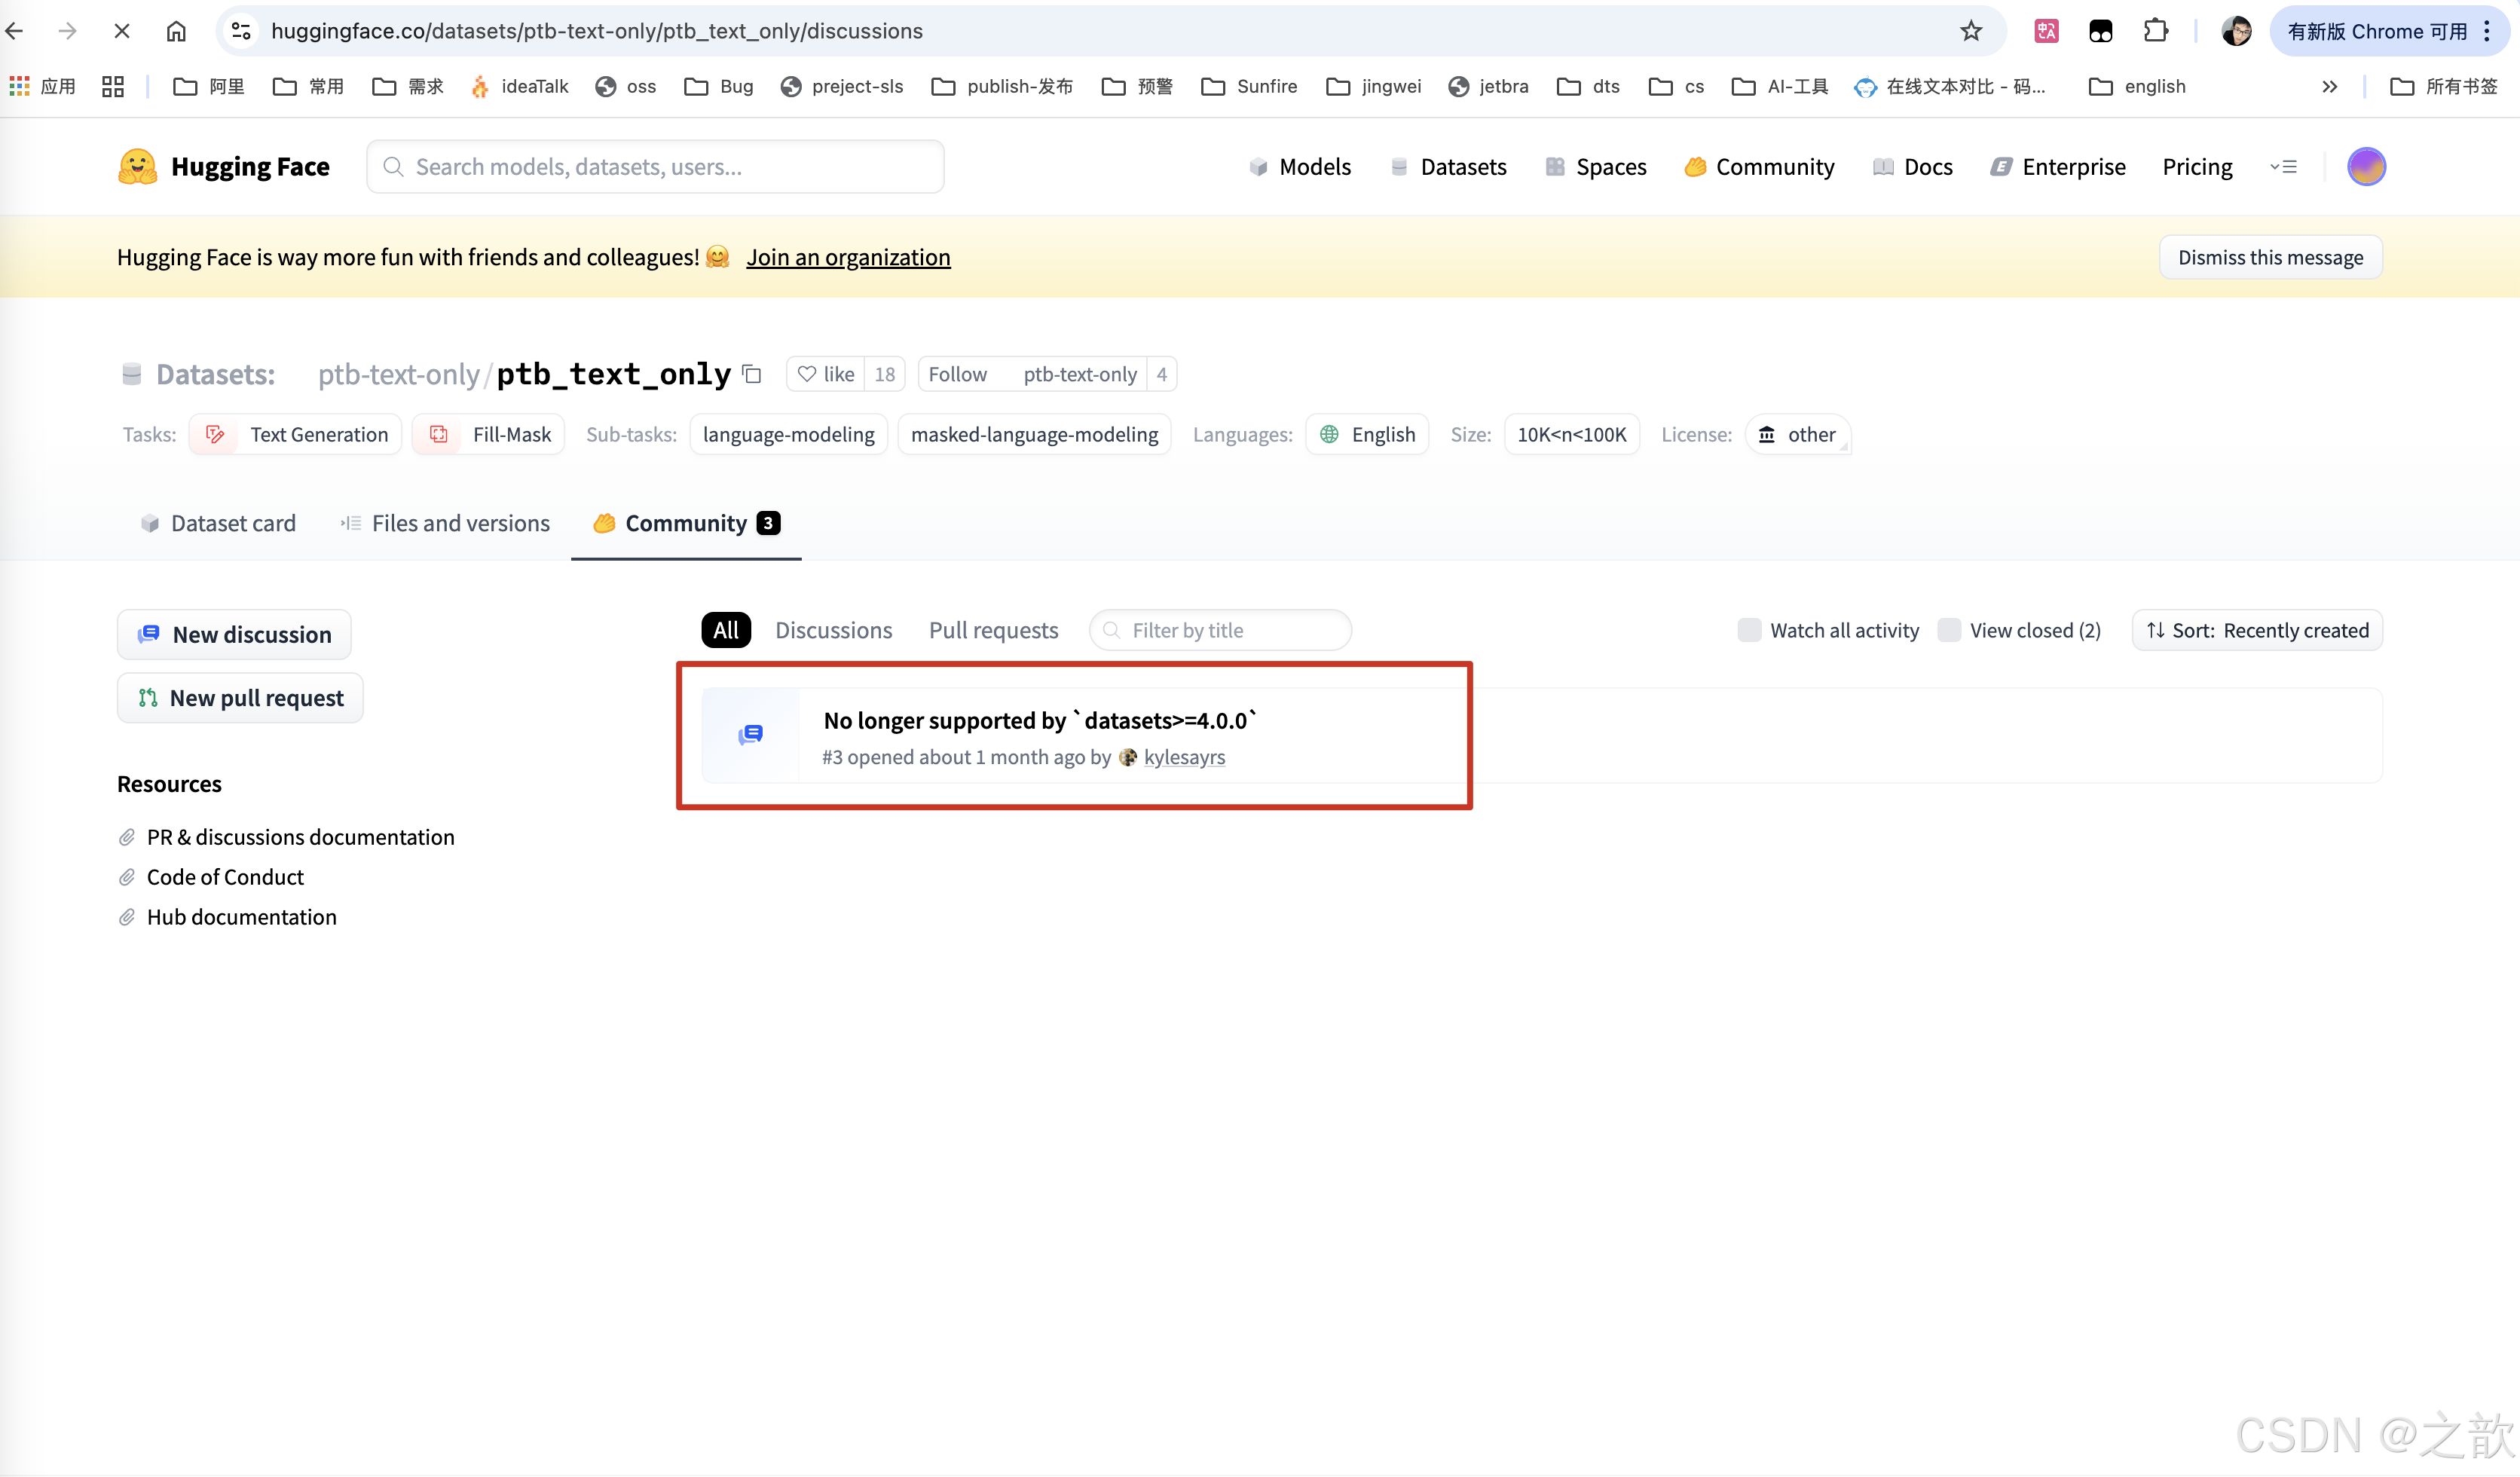The image size is (2520, 1477).
Task: Copy dataset name with the copy icon
Action: [x=752, y=374]
